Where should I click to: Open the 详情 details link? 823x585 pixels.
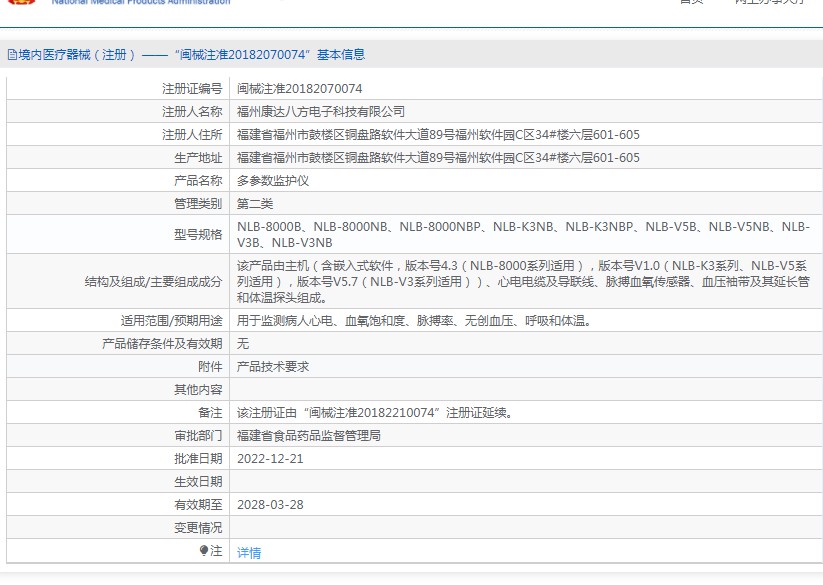[x=249, y=552]
